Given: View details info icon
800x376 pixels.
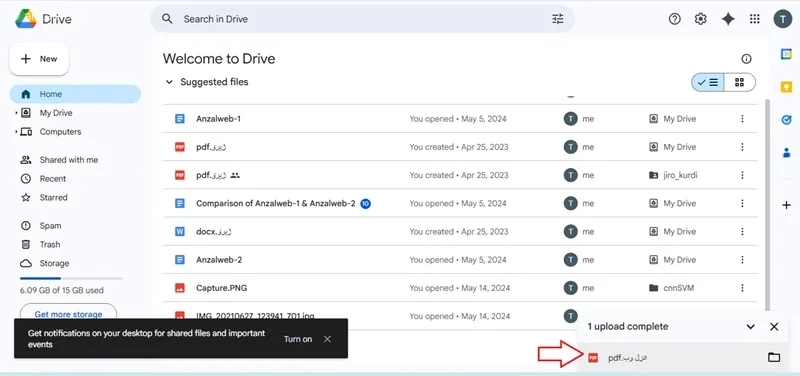Looking at the screenshot, I should pyautogui.click(x=746, y=59).
